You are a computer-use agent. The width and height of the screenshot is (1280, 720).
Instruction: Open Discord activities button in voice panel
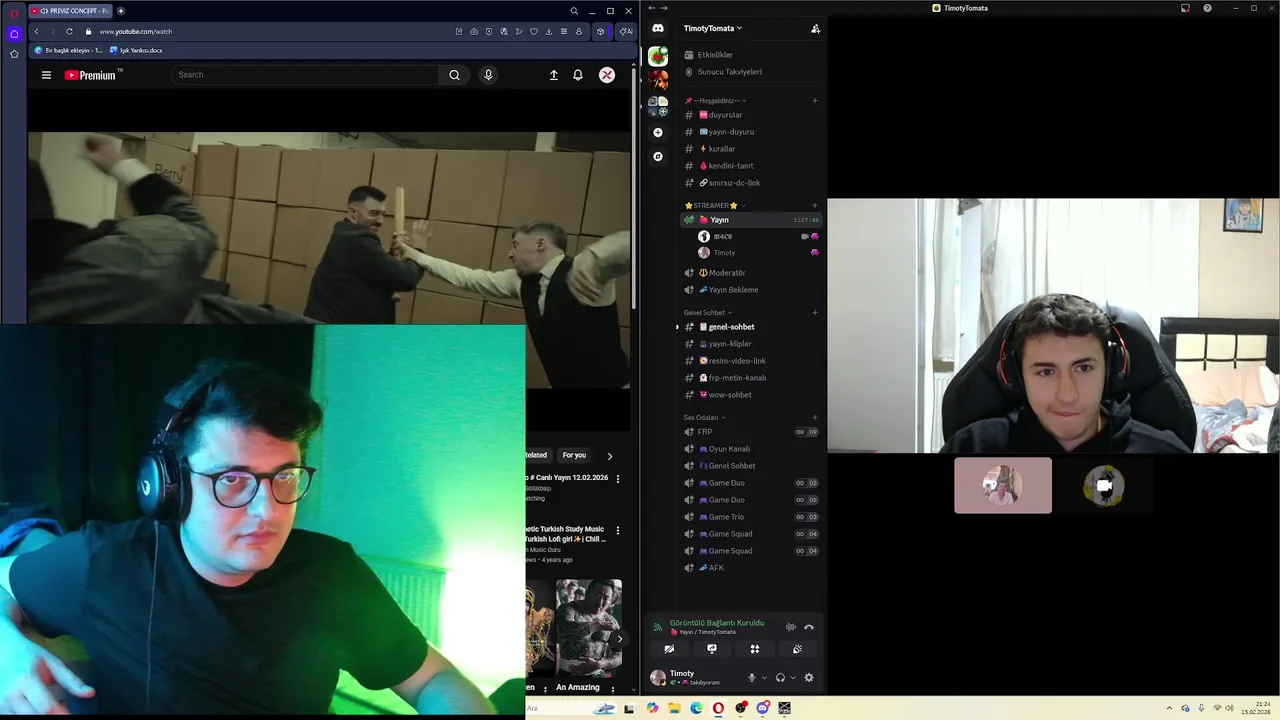(x=755, y=649)
